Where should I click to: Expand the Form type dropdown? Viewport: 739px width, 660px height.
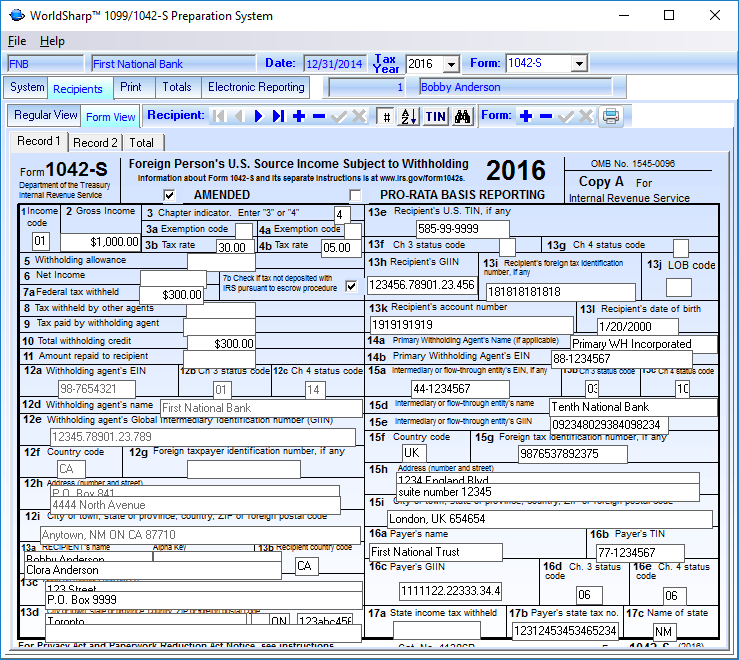point(579,64)
